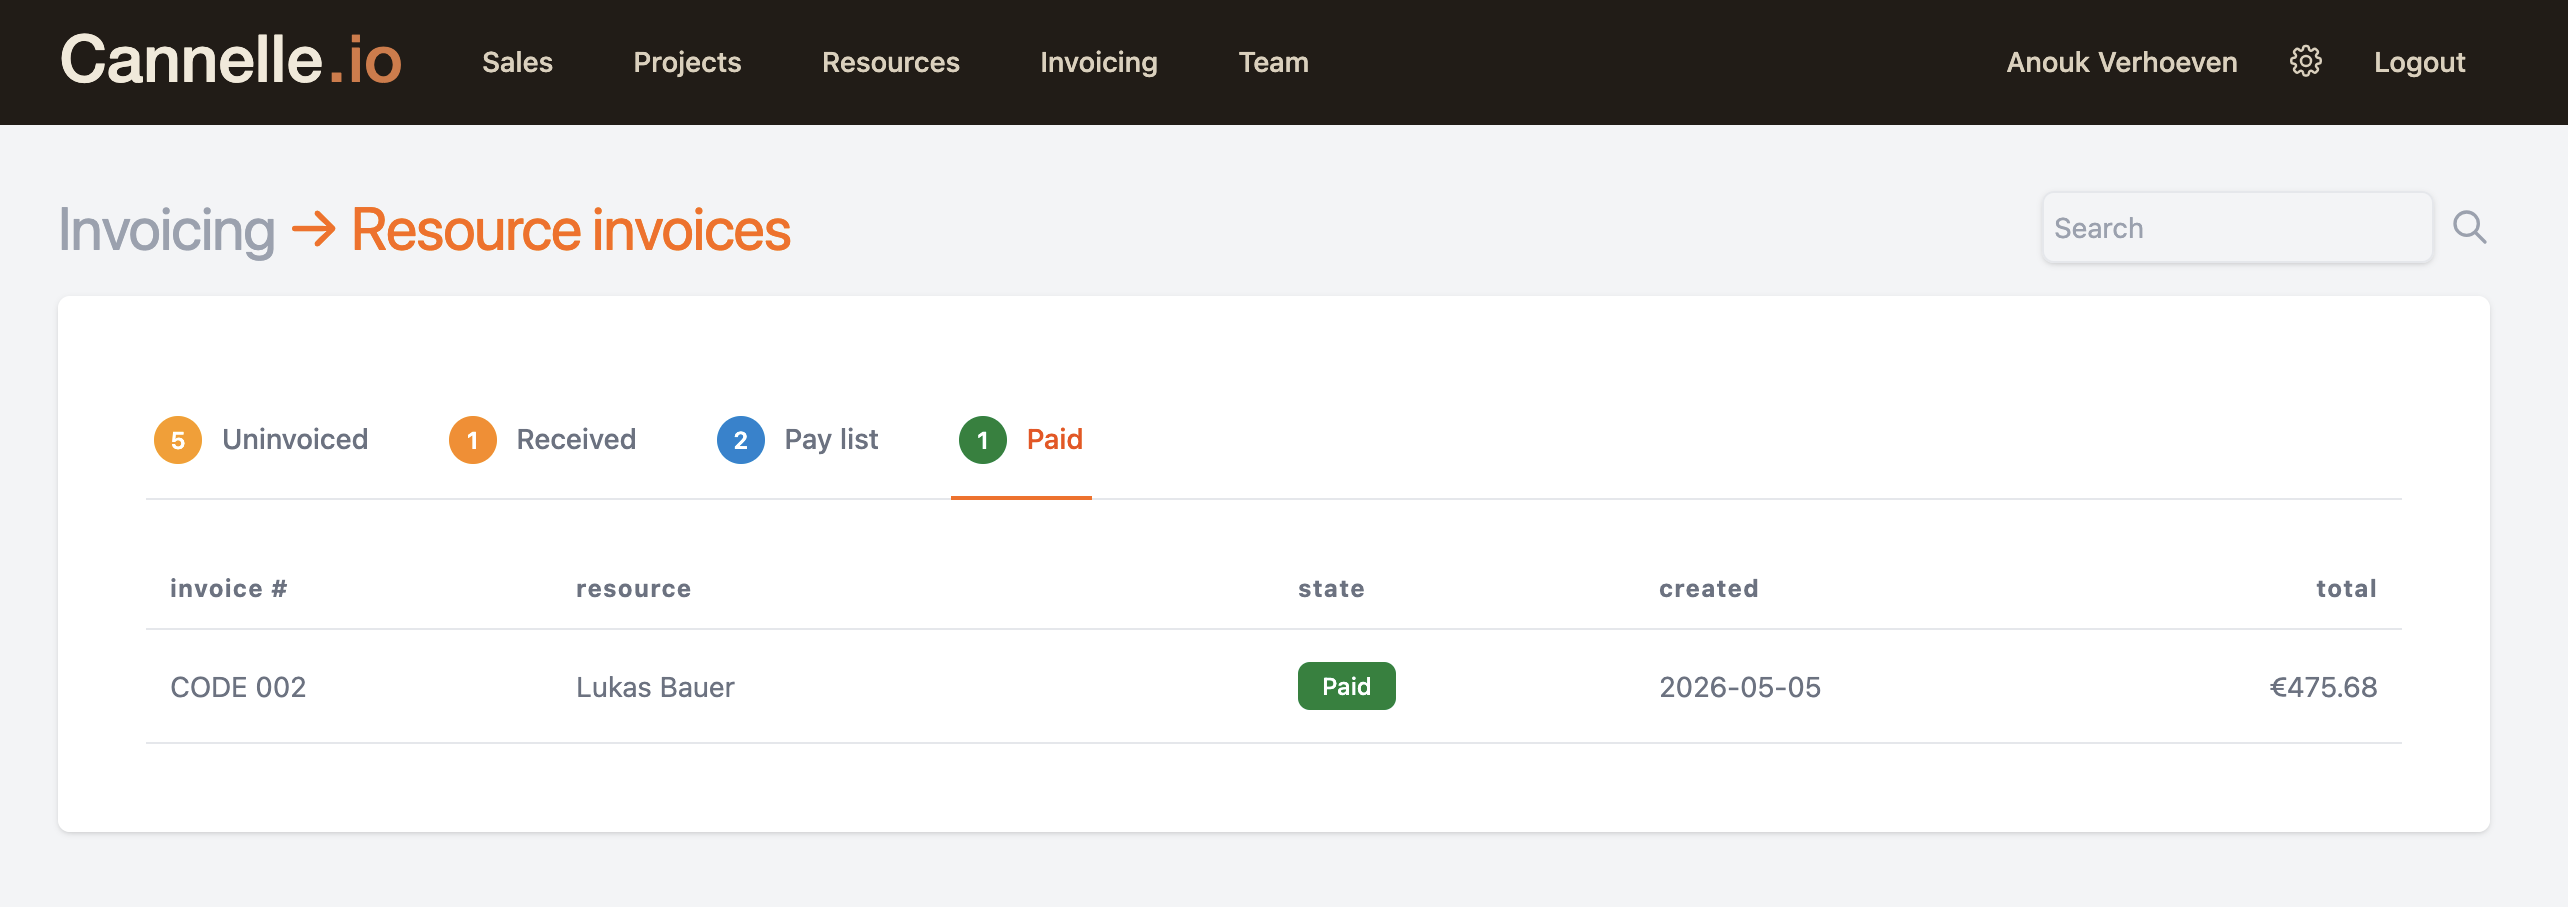The width and height of the screenshot is (2568, 907).
Task: Click the total column header
Action: click(x=2346, y=589)
